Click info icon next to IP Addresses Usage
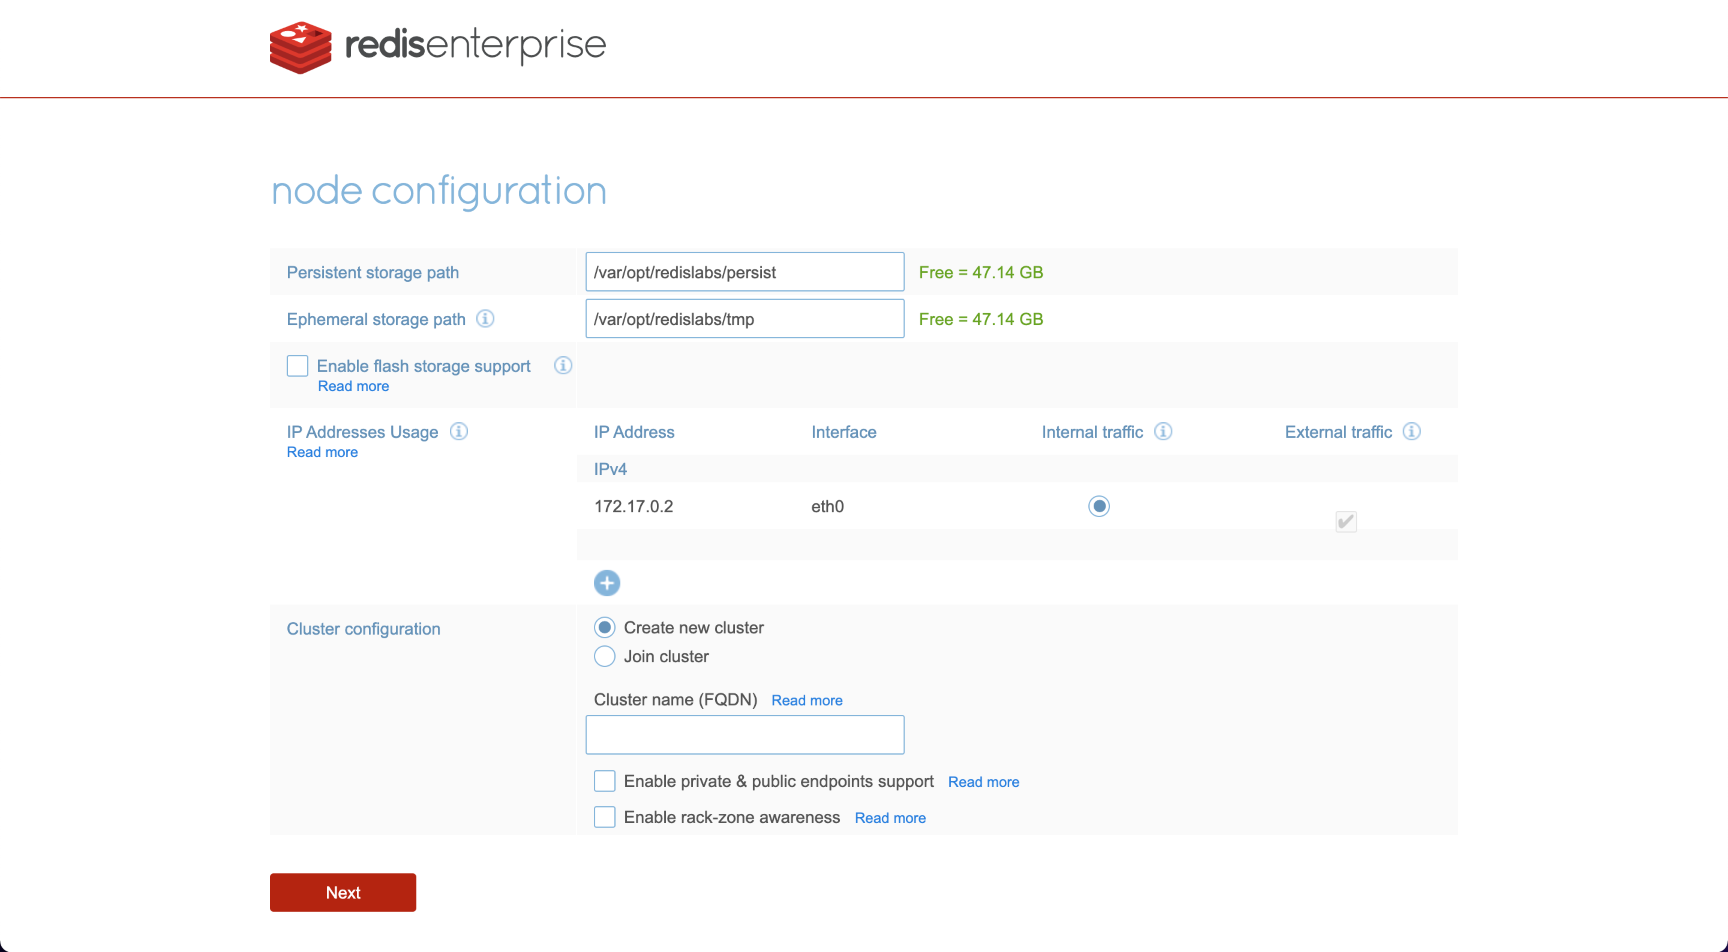This screenshot has height=952, width=1728. click(x=459, y=432)
